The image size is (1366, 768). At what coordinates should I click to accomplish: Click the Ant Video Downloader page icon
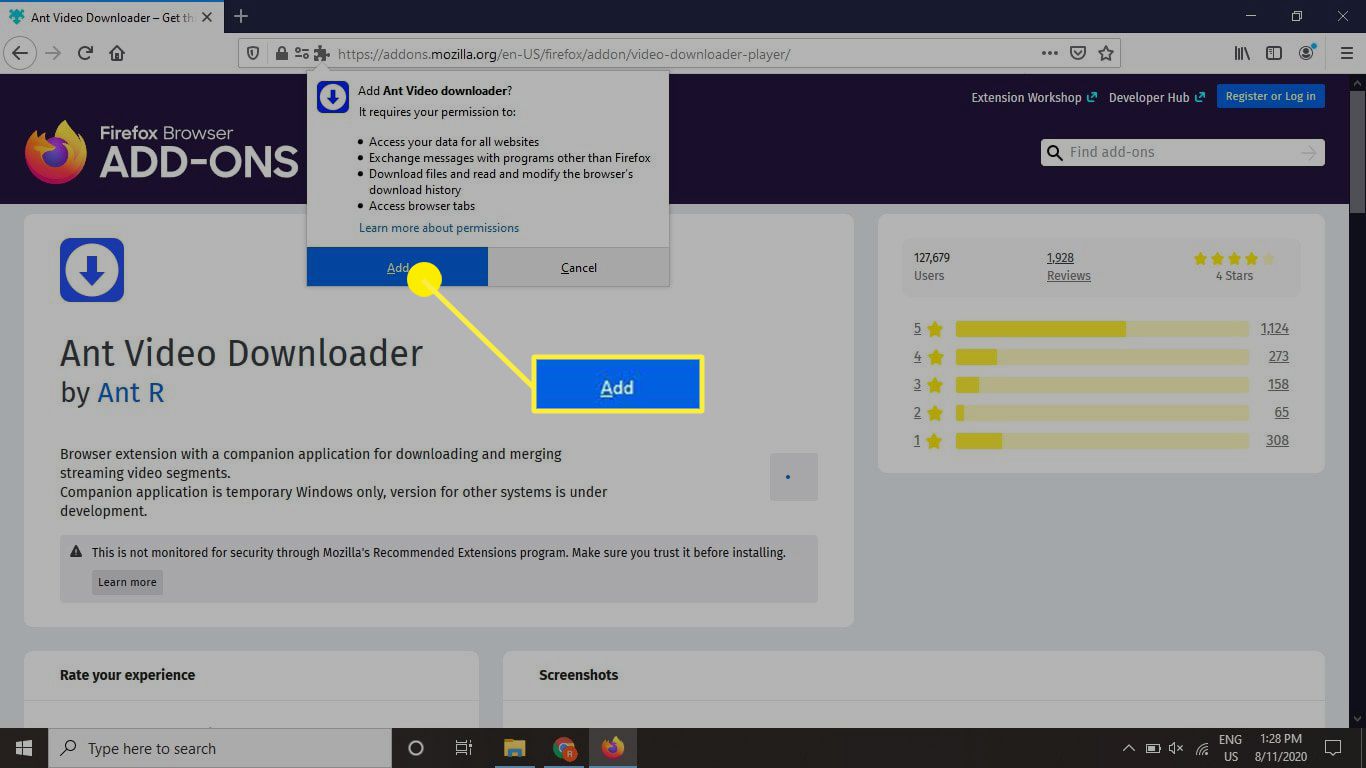tap(92, 270)
